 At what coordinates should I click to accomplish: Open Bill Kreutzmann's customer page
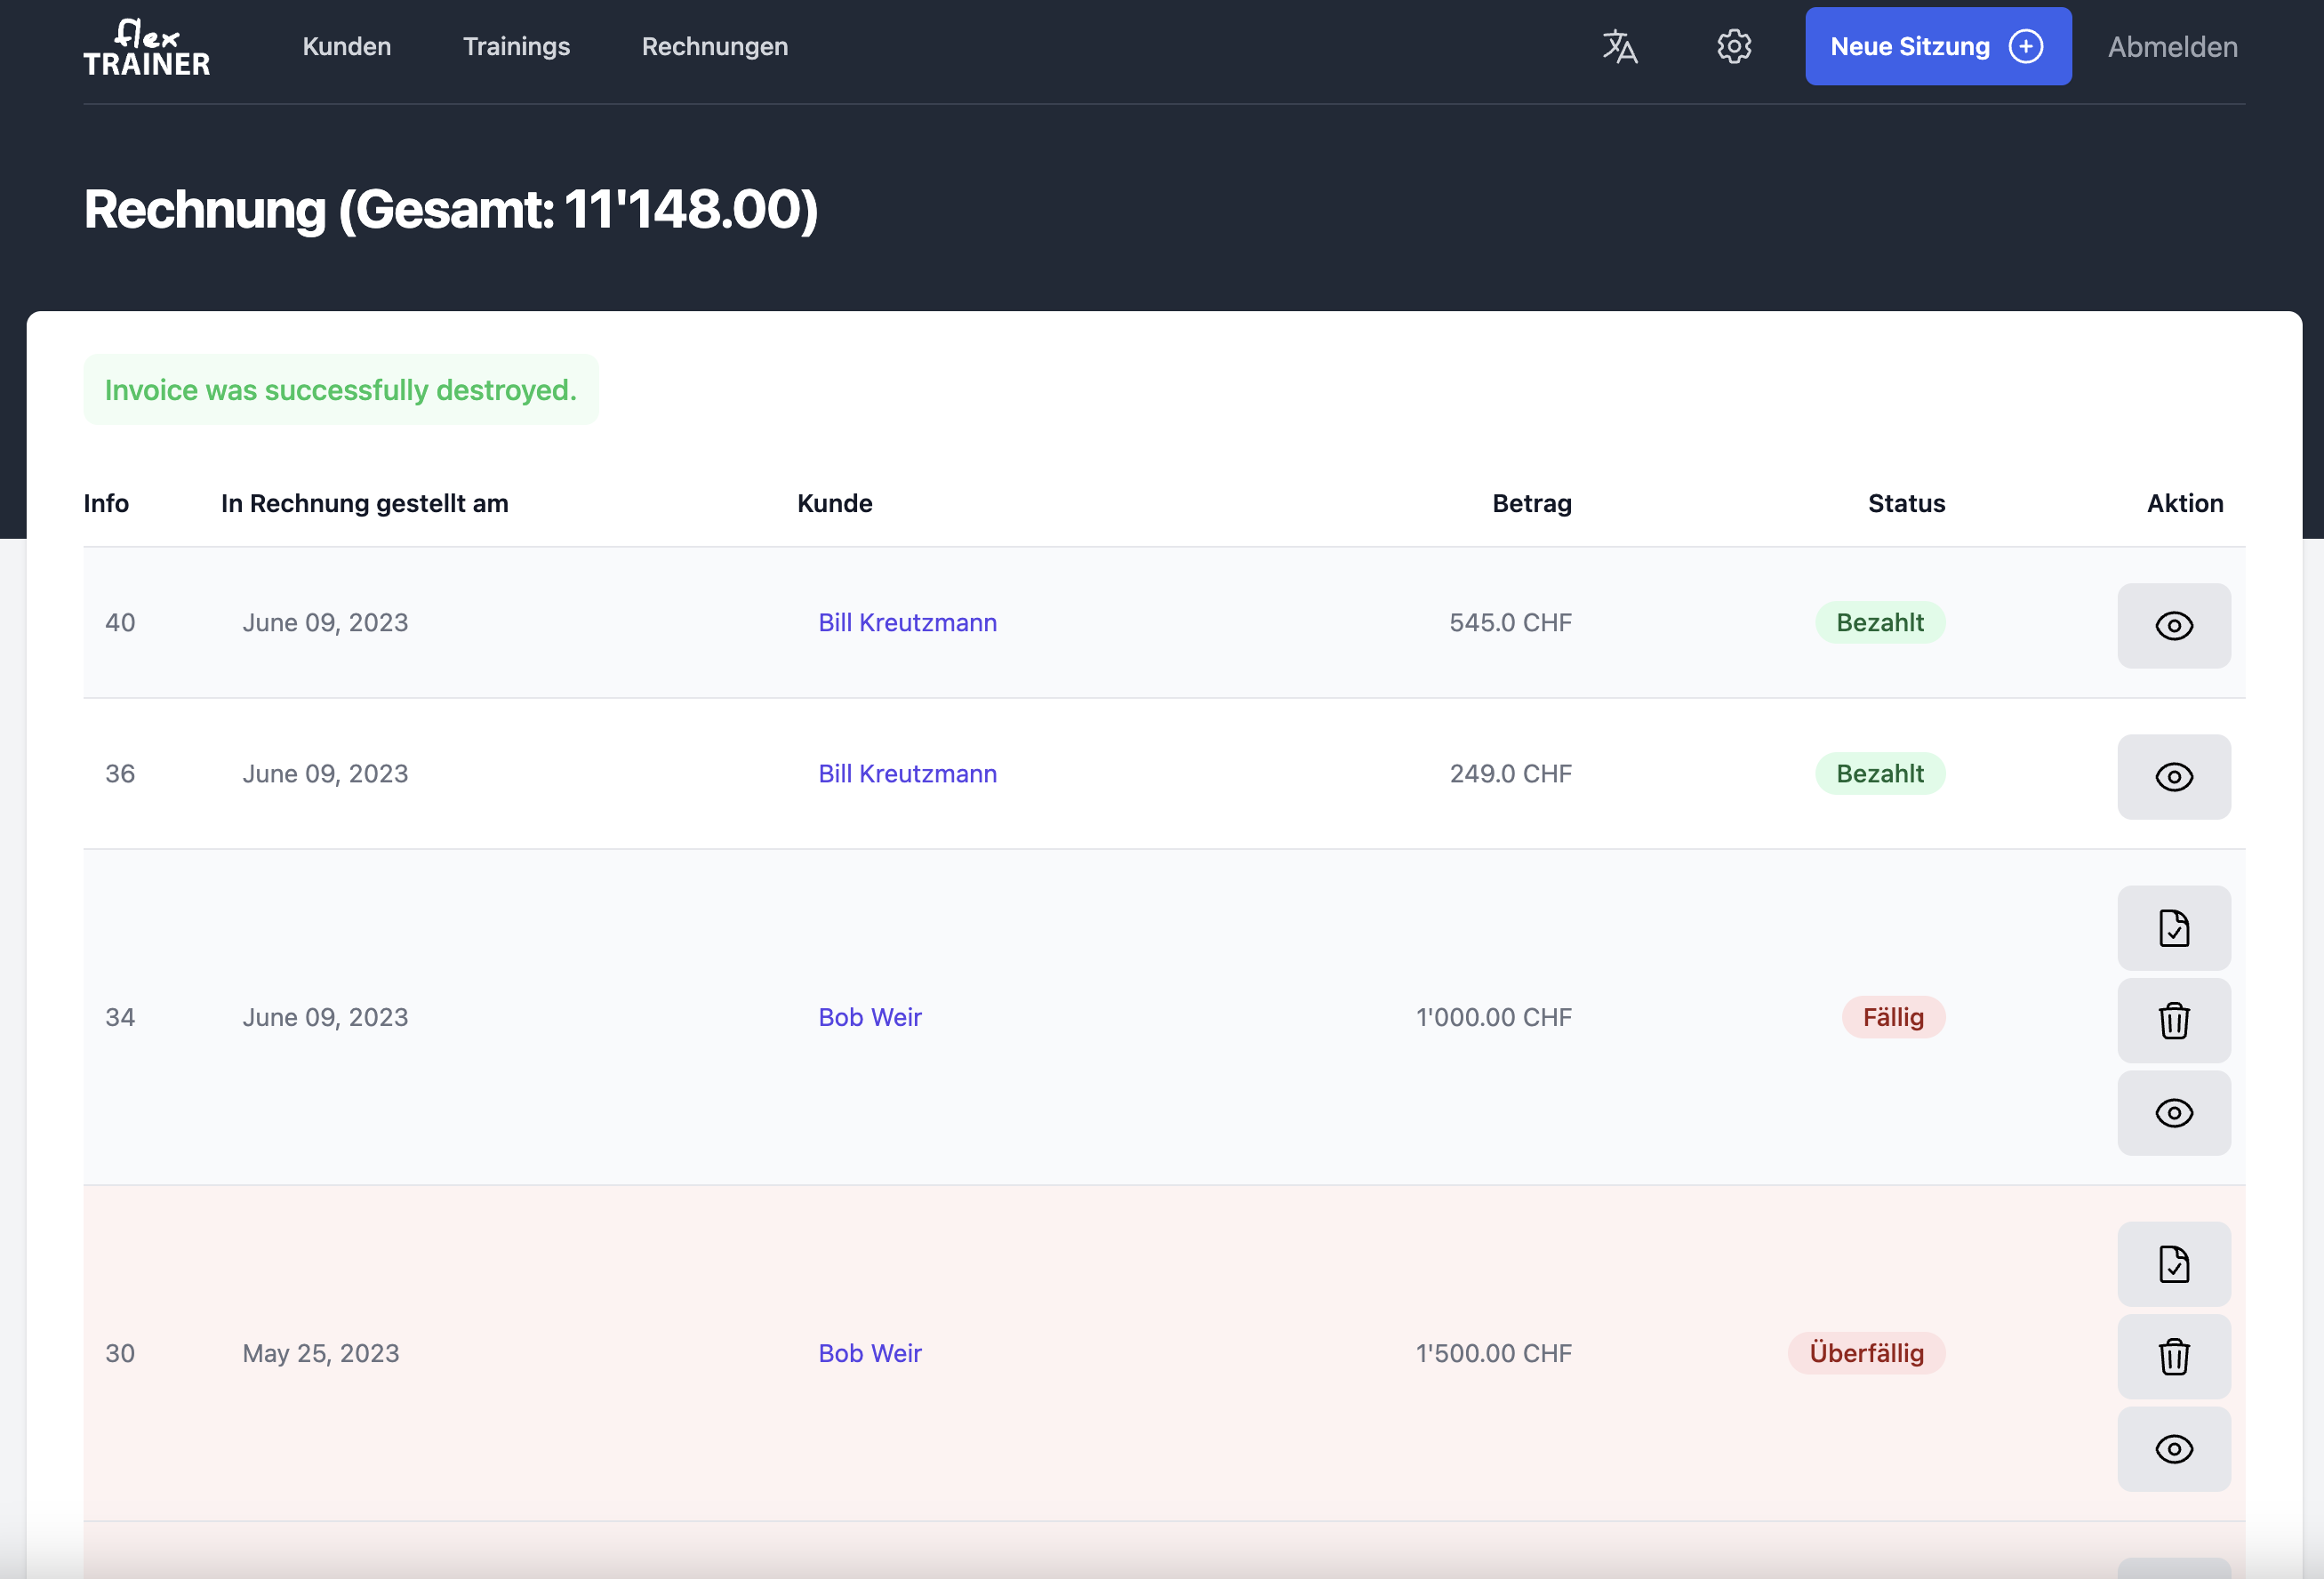pos(906,622)
